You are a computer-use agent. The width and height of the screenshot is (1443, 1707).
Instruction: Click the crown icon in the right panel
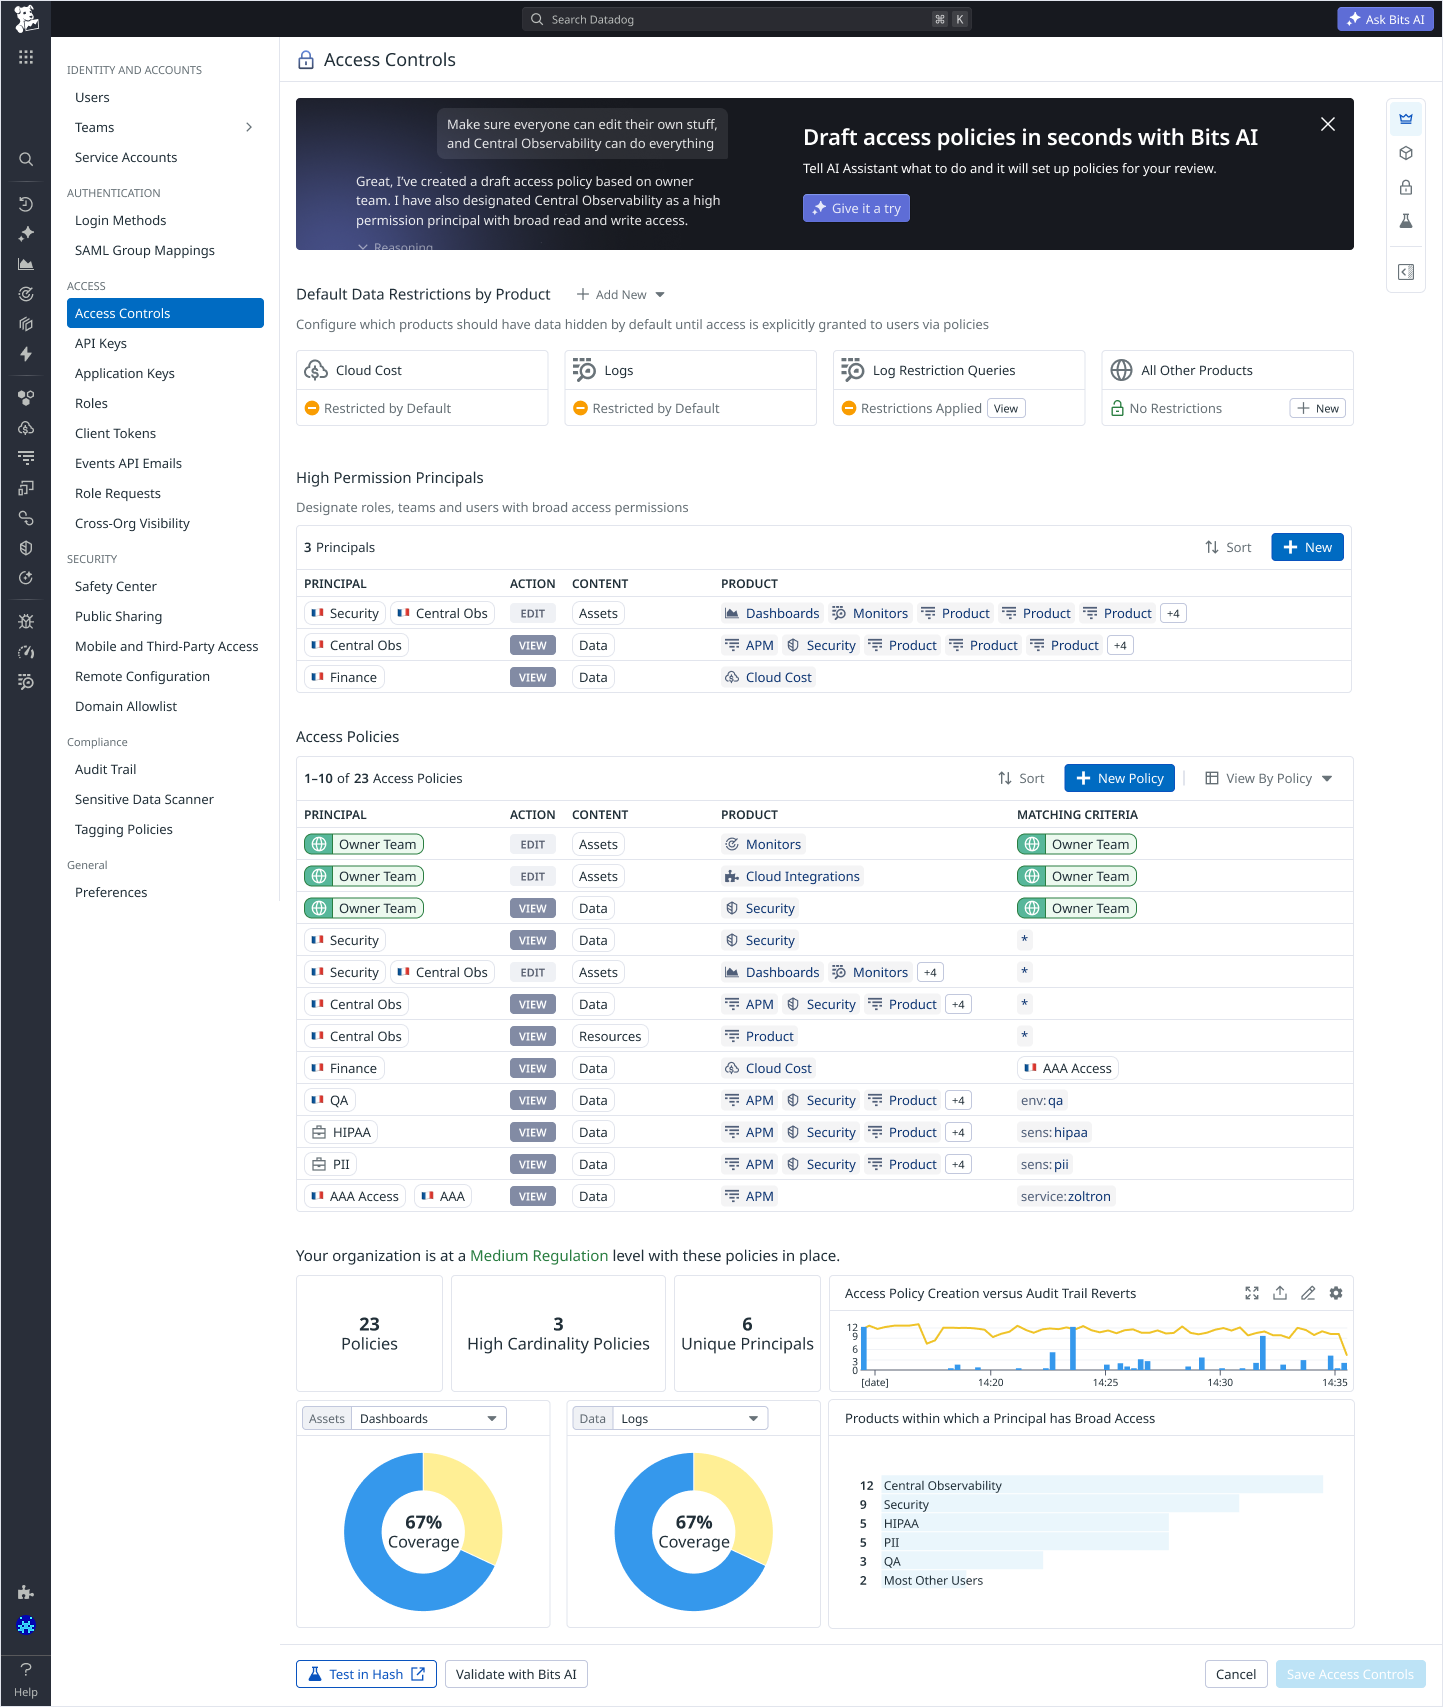pos(1405,119)
